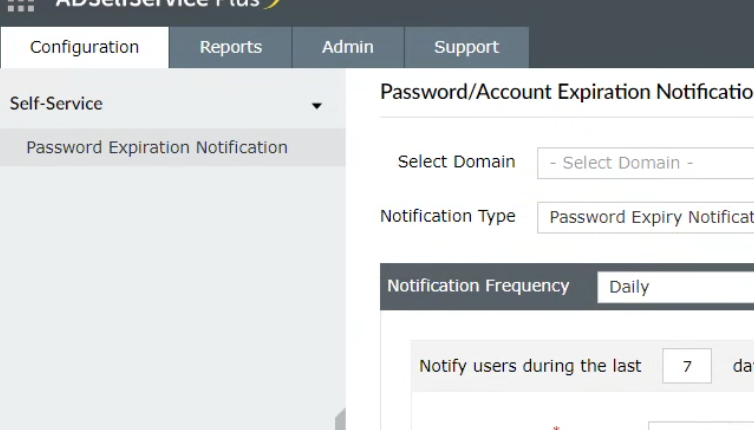The height and width of the screenshot is (430, 754).
Task: Click the Select Domain label
Action: point(456,162)
